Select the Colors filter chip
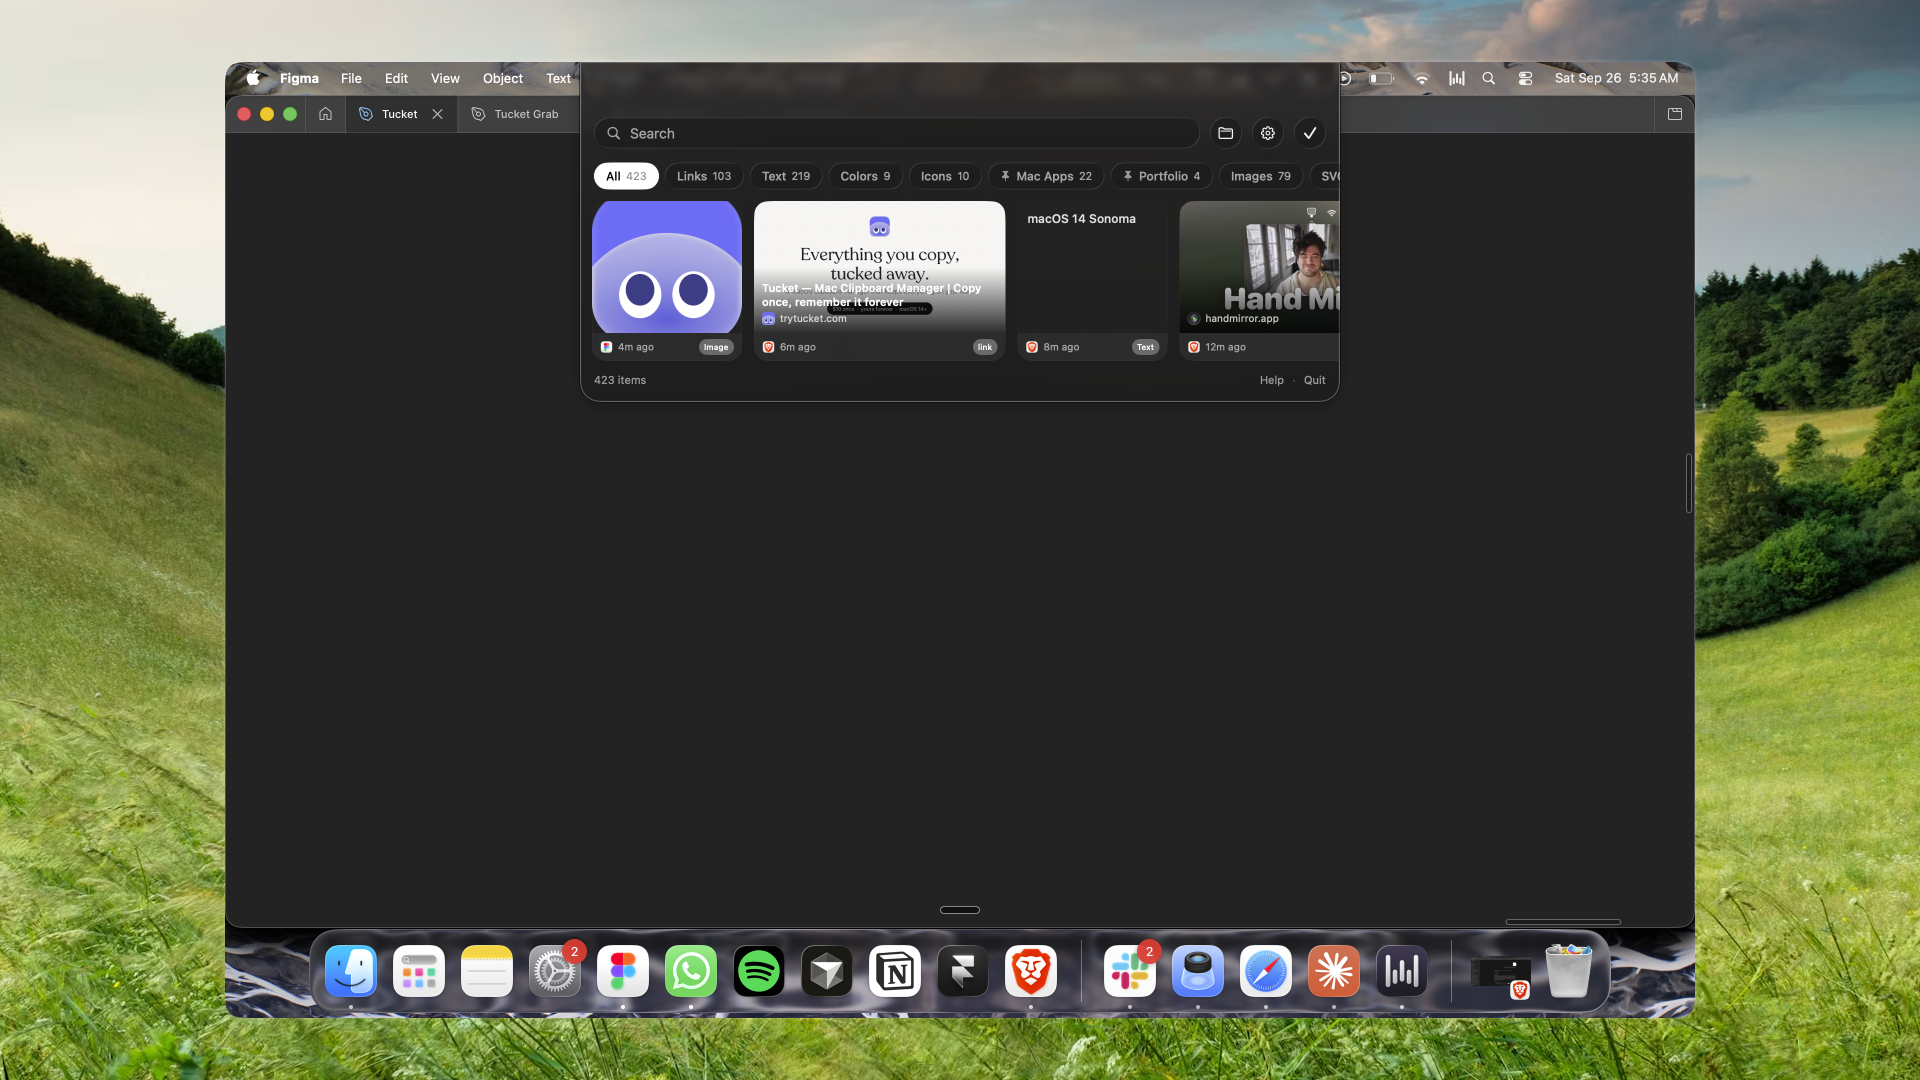This screenshot has width=1920, height=1080. [865, 176]
